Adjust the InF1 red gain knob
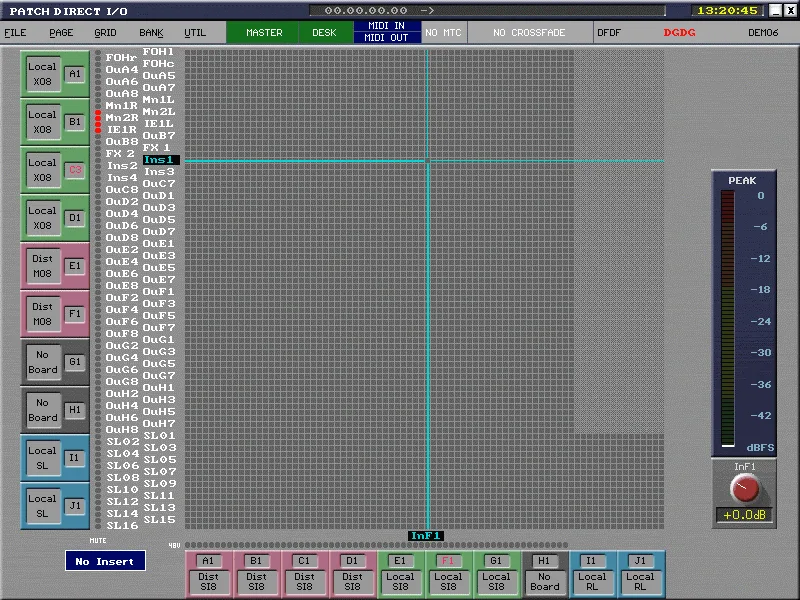Screen dimensions: 800x600 (744, 488)
